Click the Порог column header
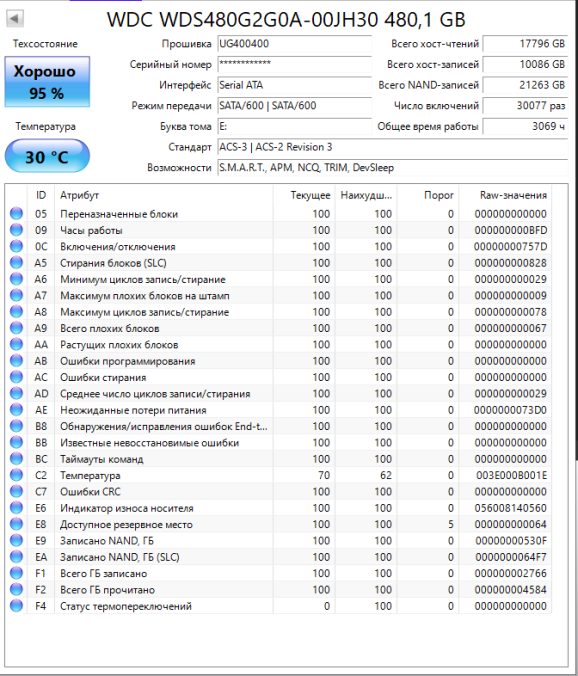Screen dimensions: 578x676 click(x=428, y=195)
